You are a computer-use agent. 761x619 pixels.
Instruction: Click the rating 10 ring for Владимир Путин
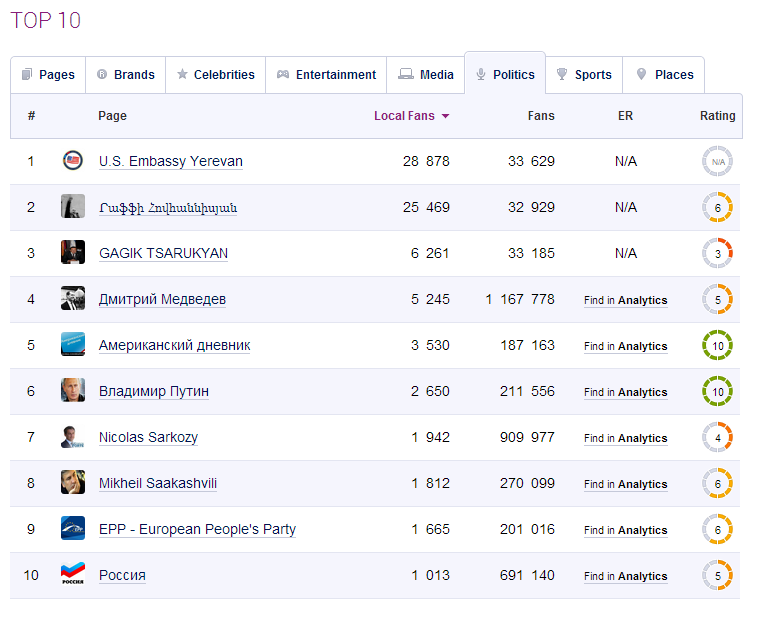click(x=717, y=391)
